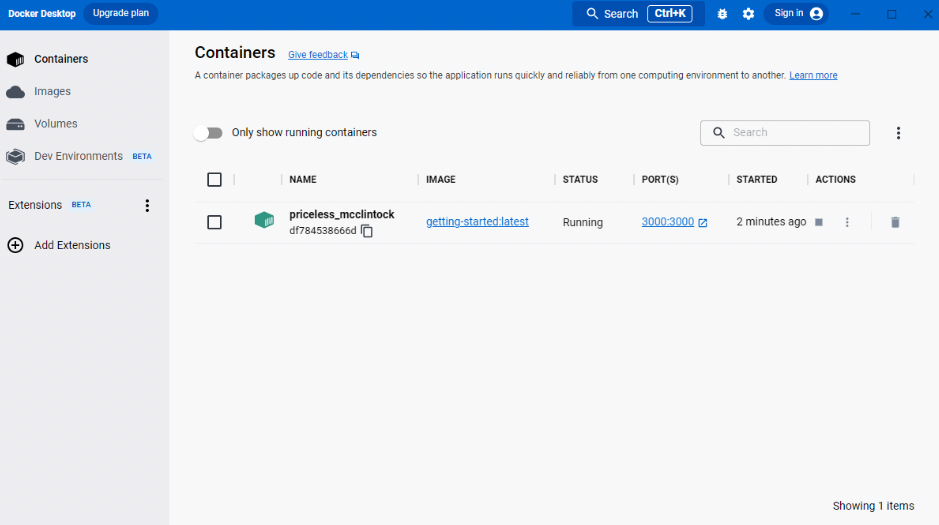Open the Extensions three-dot menu
The width and height of the screenshot is (939, 525).
147,205
